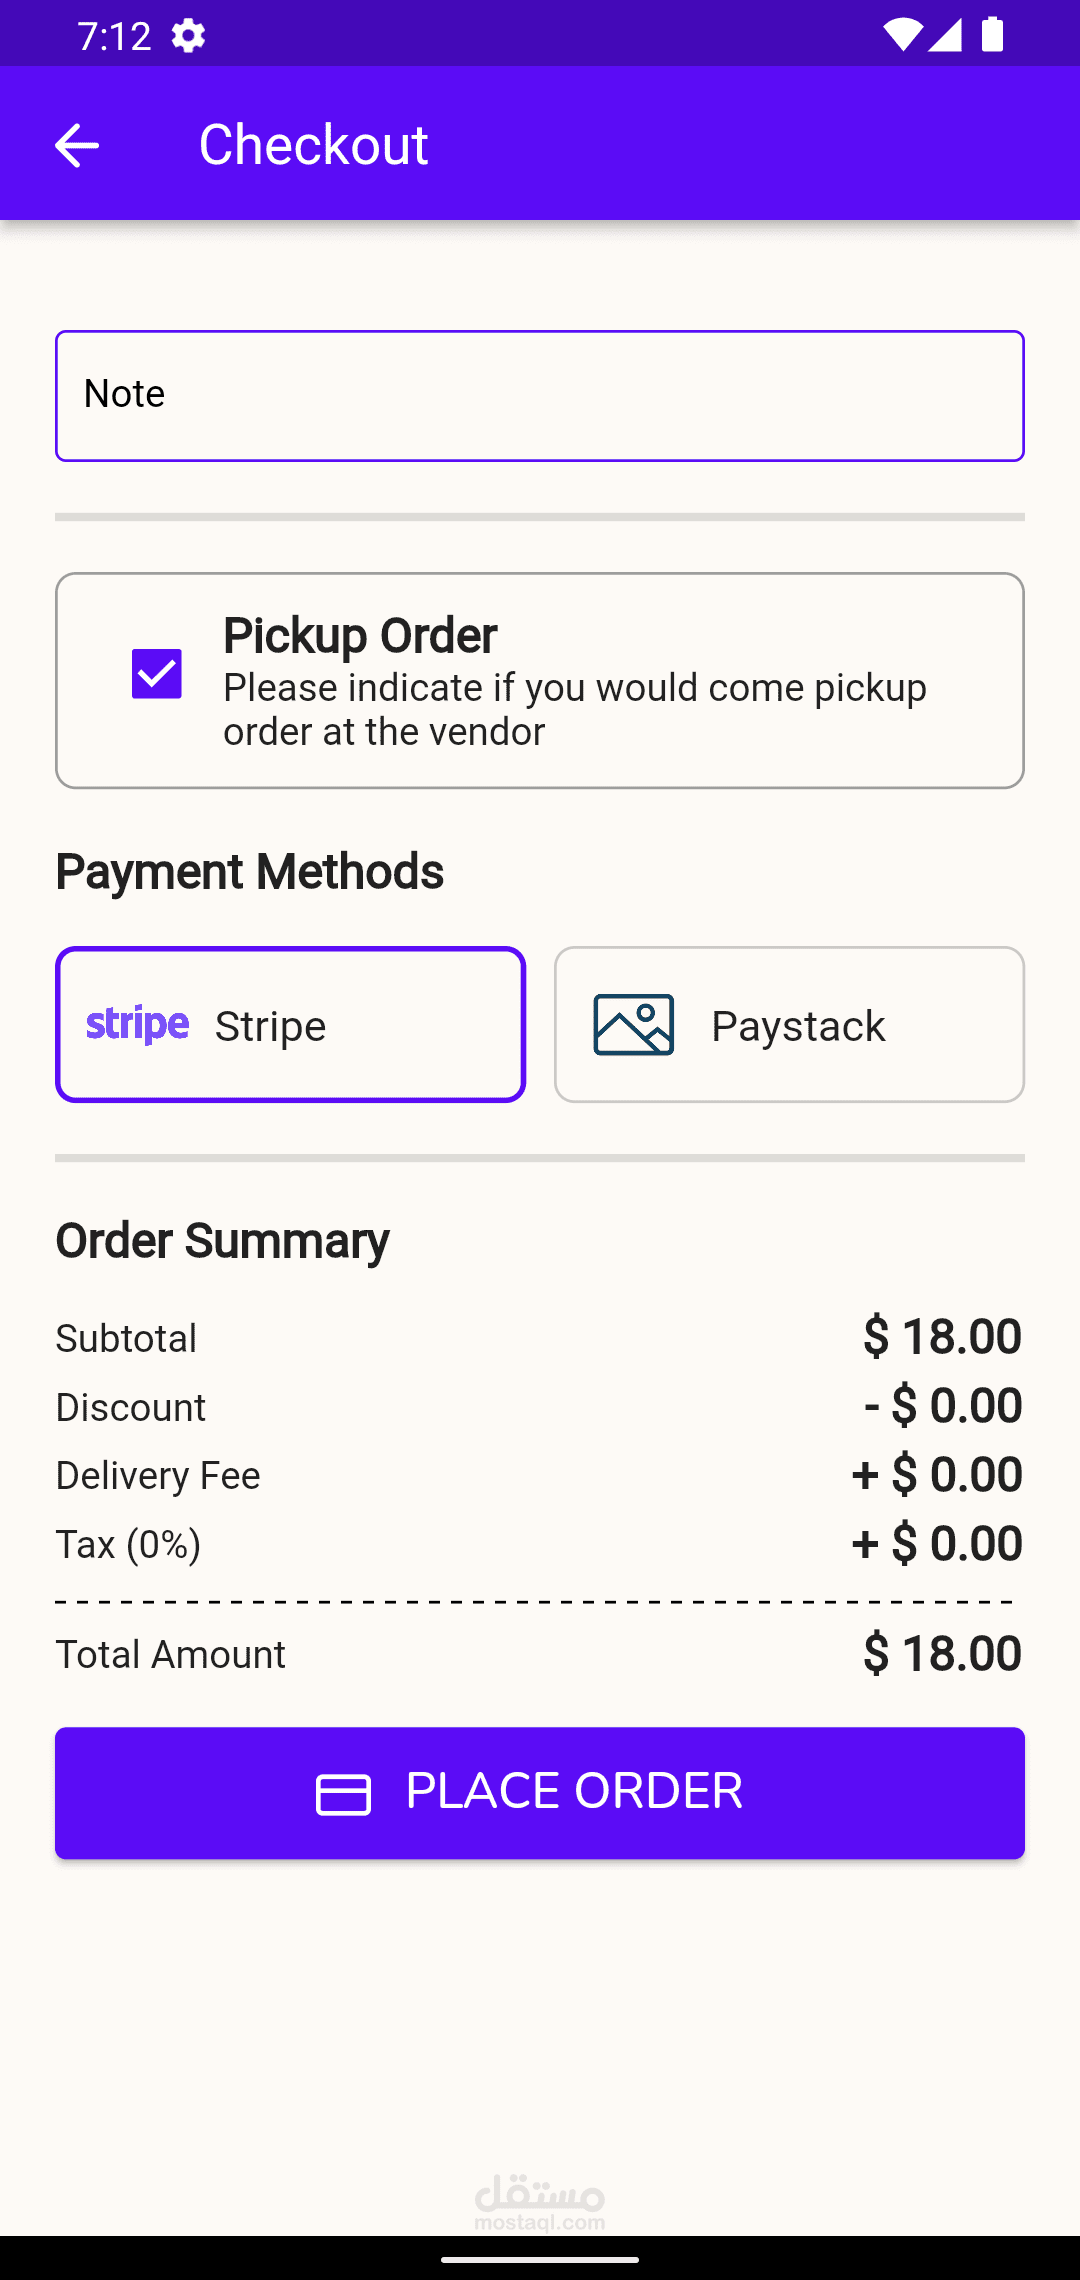Tap the back arrow icon
This screenshot has width=1080, height=2280.
click(76, 145)
